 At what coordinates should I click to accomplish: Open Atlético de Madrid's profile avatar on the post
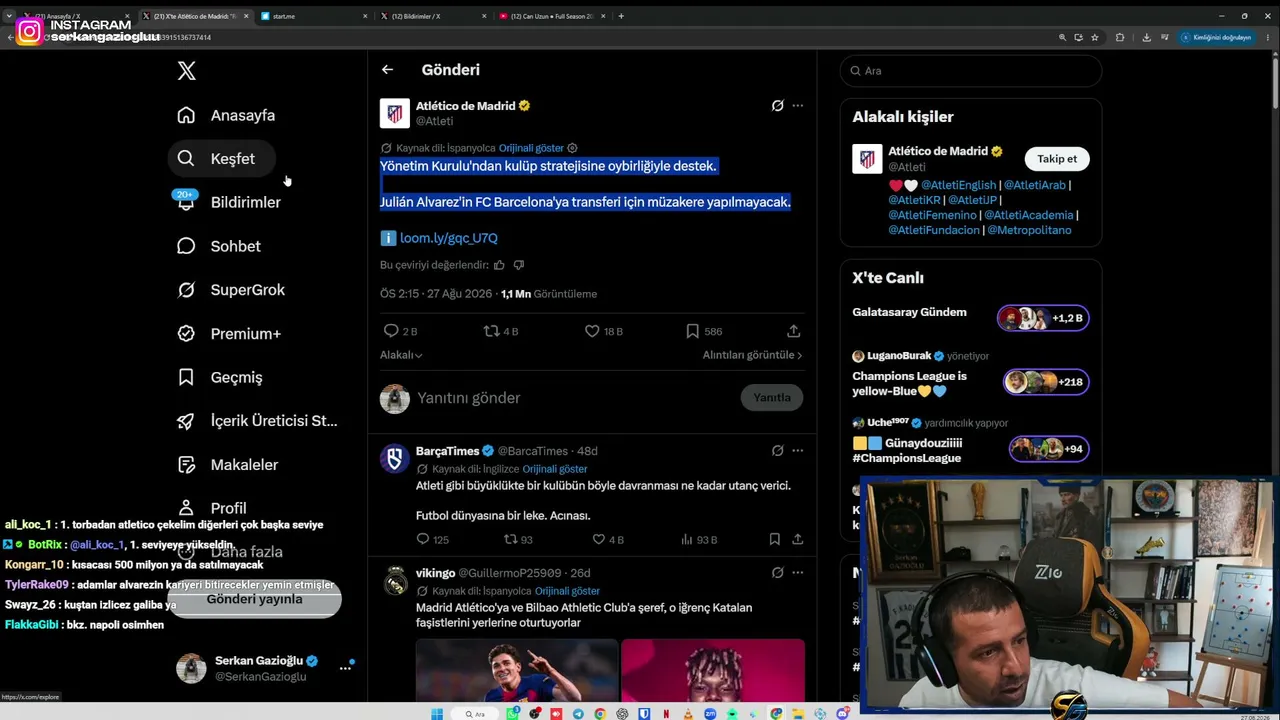tap(395, 113)
